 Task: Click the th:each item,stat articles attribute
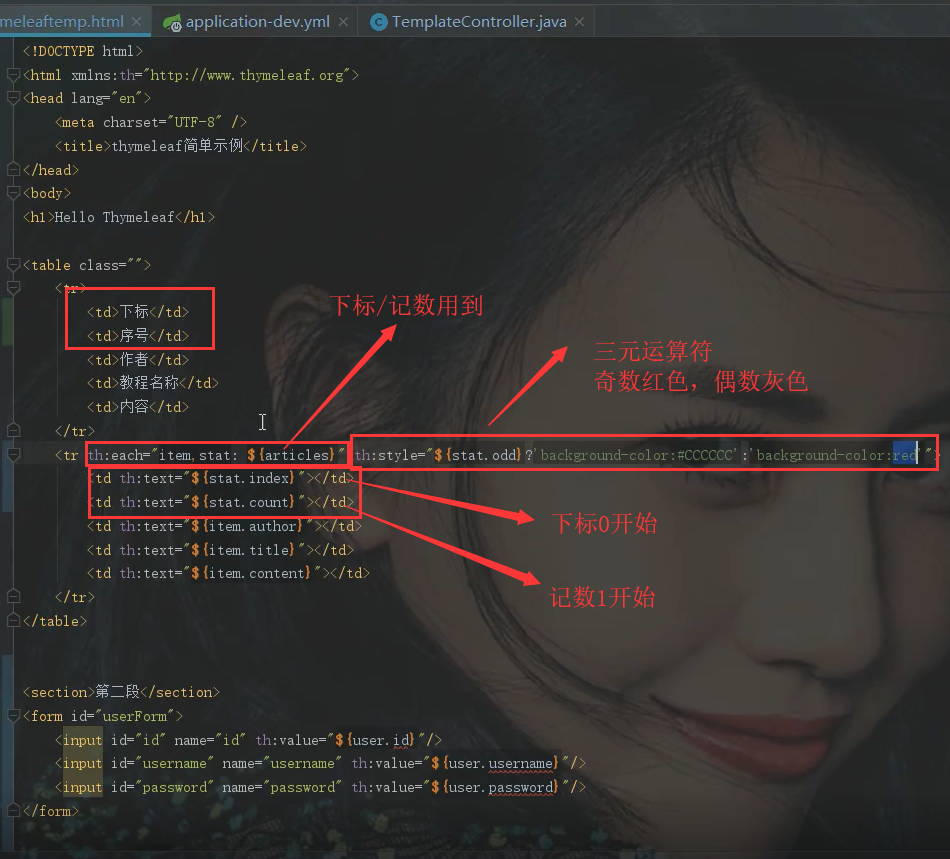point(217,455)
